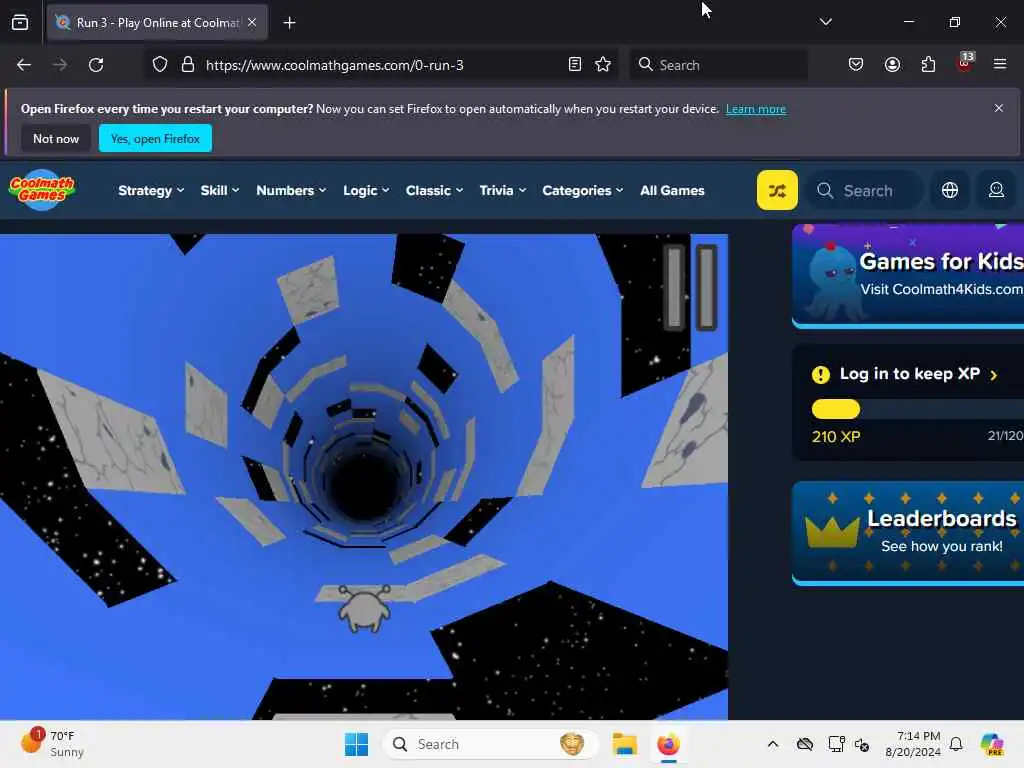Open the notifications bell icon
This screenshot has height=768, width=1024.
click(956, 744)
